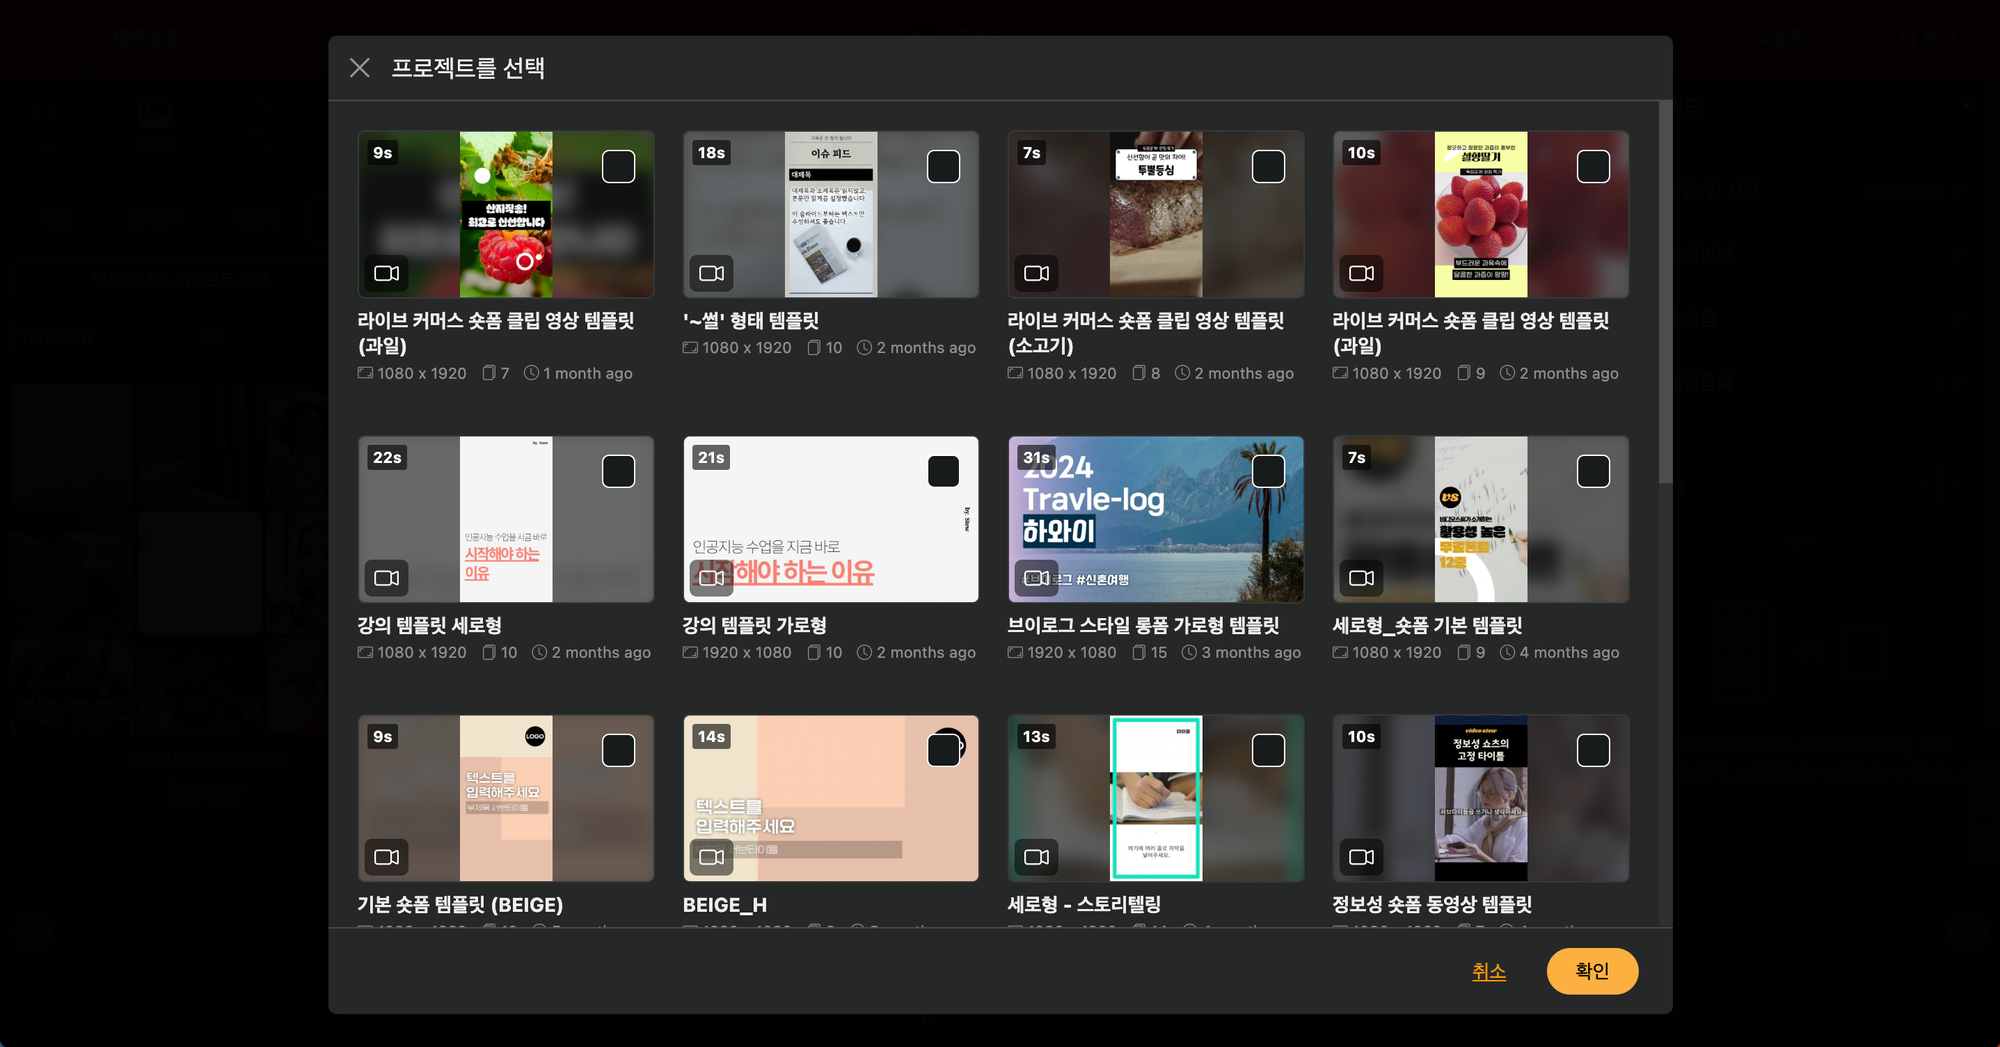Click the title '브이로그 스타일 롱폼 가로형 템플릿'
Screen dimensions: 2000x1047
[x=1144, y=626]
